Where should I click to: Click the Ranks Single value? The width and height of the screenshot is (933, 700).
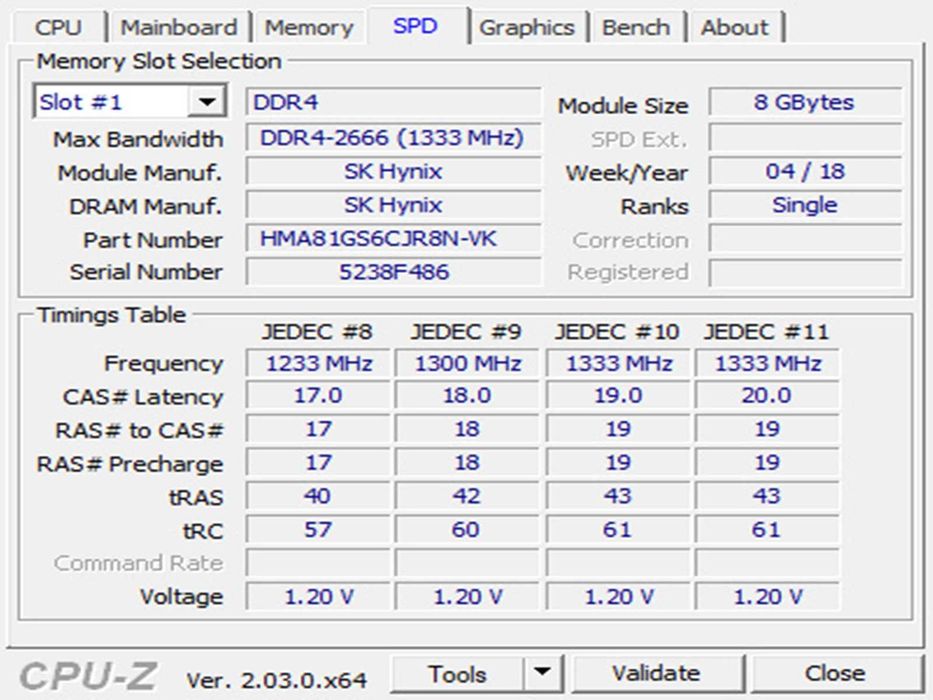(x=805, y=205)
